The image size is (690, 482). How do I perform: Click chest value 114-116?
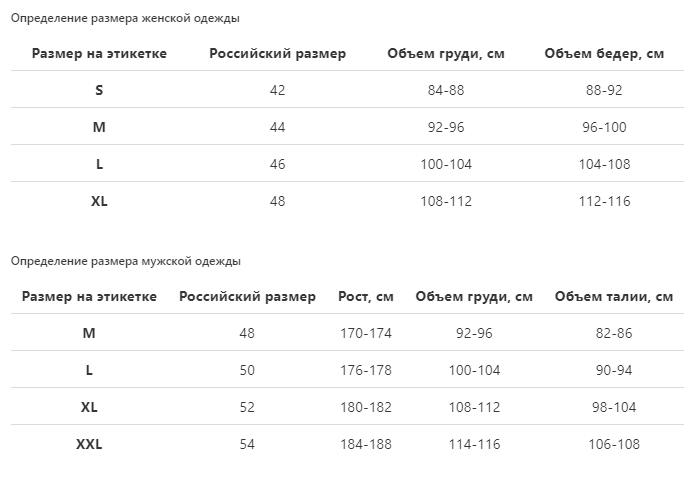[474, 444]
